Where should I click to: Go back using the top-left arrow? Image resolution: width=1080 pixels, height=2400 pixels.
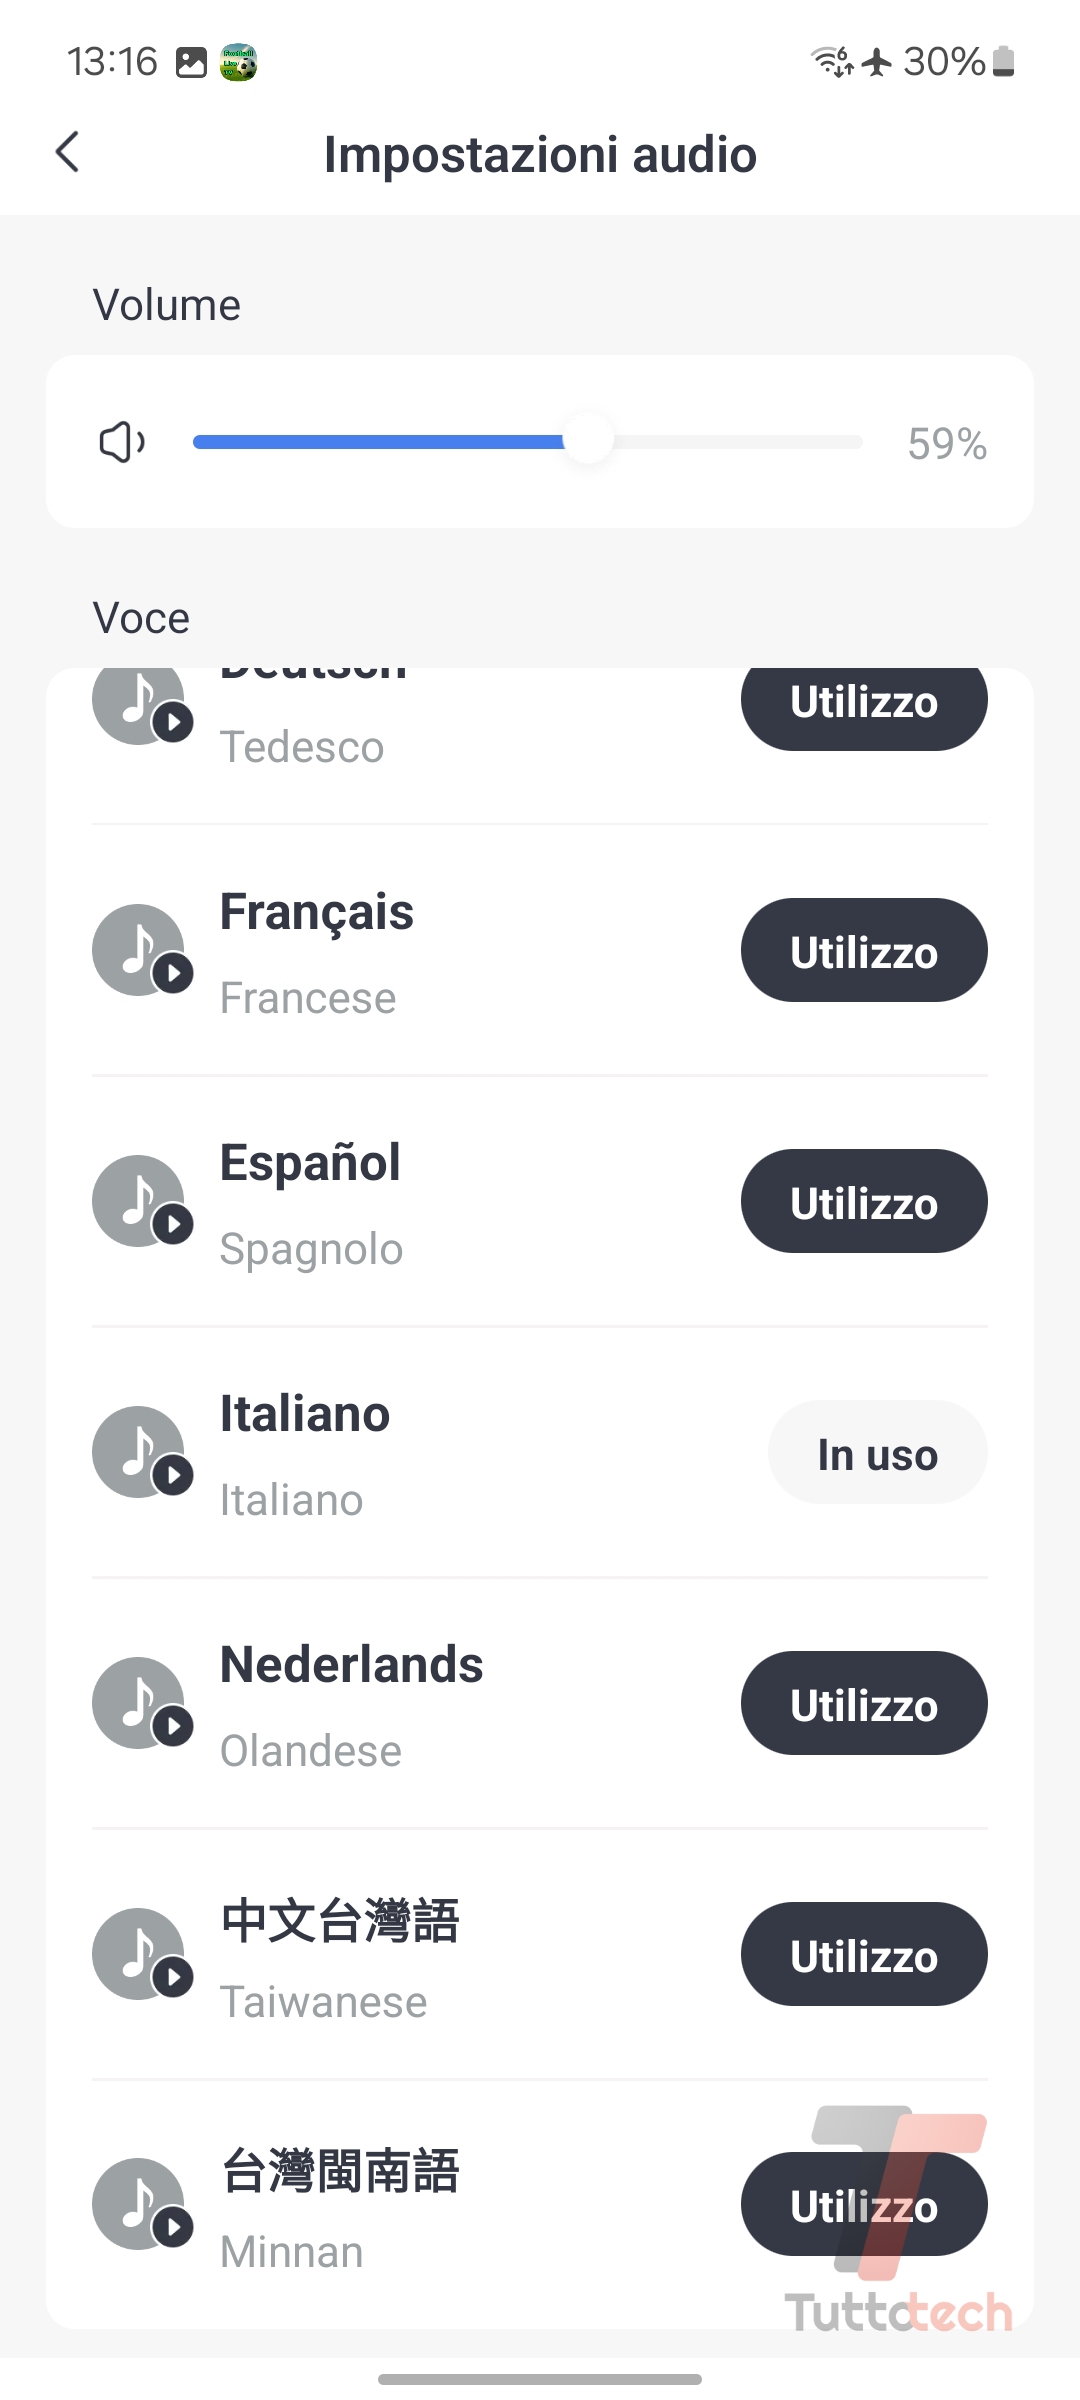(68, 153)
